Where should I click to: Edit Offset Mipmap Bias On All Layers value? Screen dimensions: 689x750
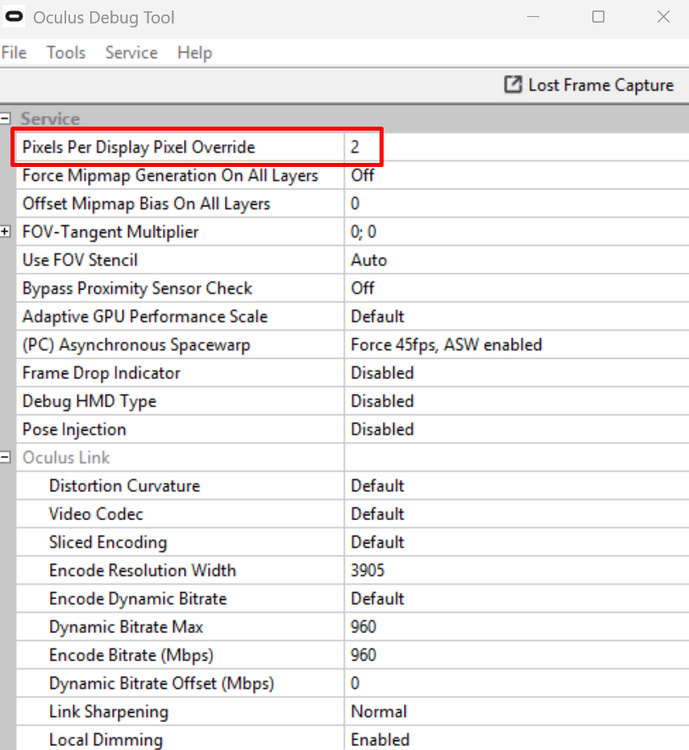(517, 203)
